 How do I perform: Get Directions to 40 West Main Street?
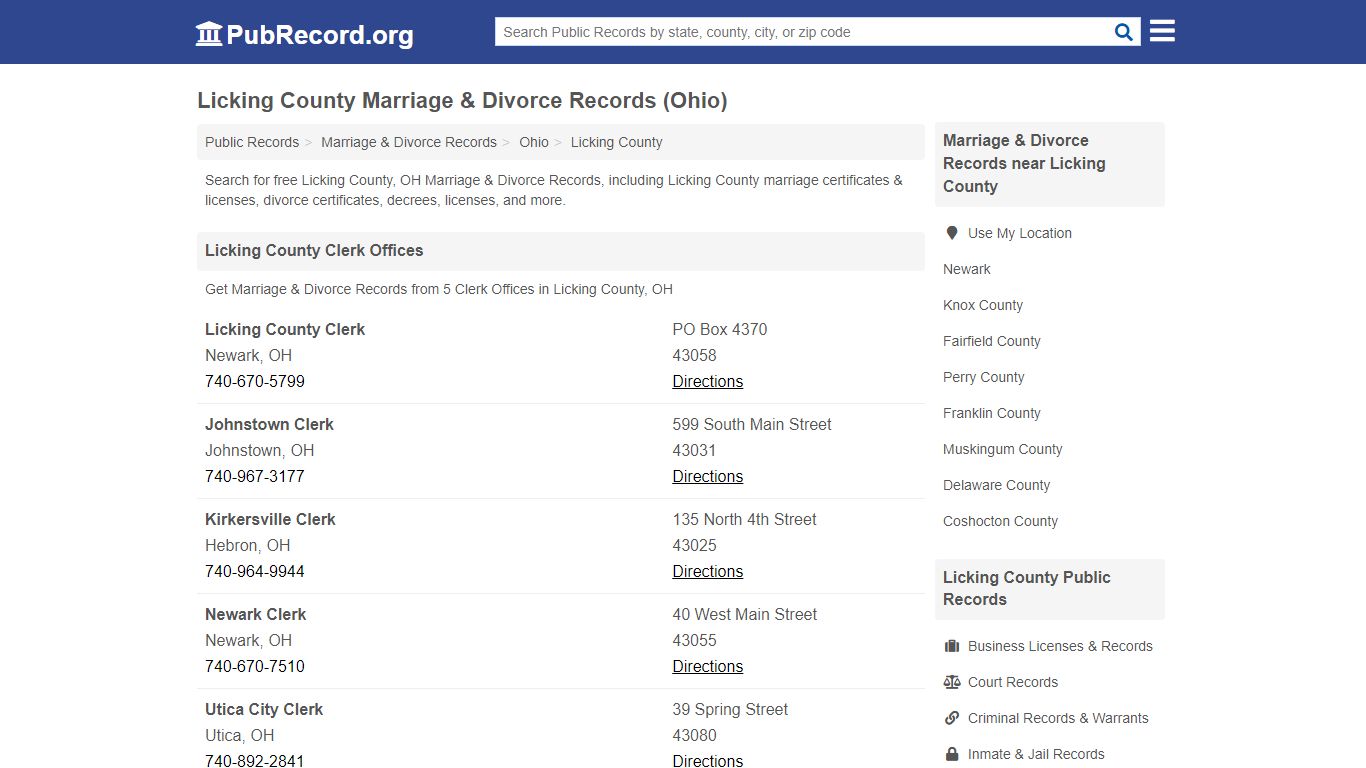[x=708, y=666]
